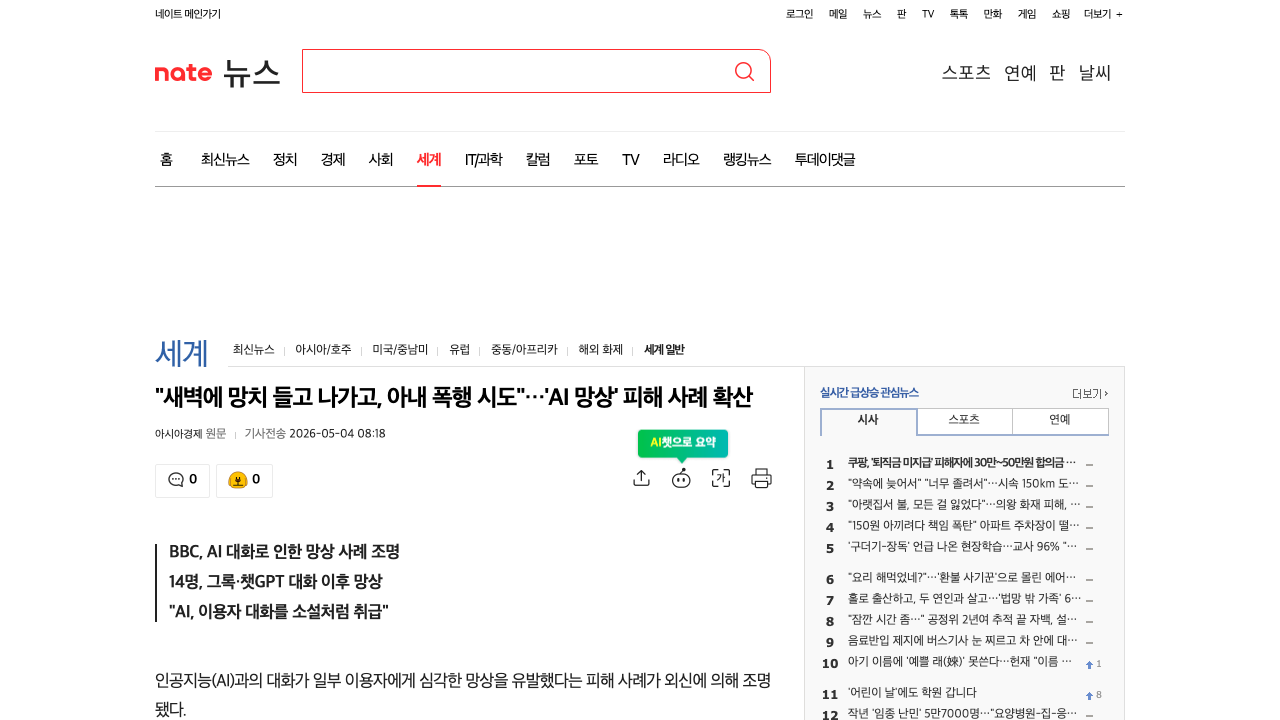The height and width of the screenshot is (720, 1280).
Task: Open rank 11 어린이 날에도 학원 갑니다
Action: coord(912,693)
